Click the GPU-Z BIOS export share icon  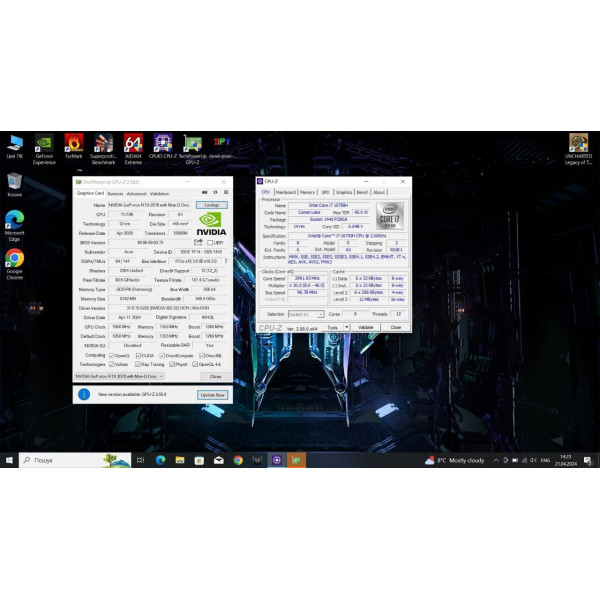pyautogui.click(x=198, y=242)
